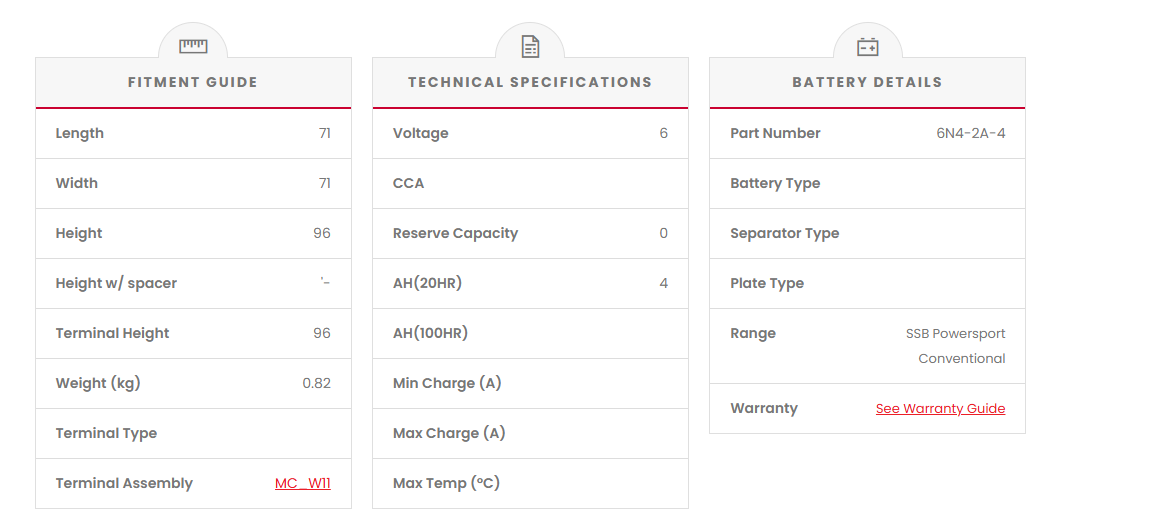Open the See Warranty Guide link
This screenshot has width=1158, height=523.
coord(940,409)
